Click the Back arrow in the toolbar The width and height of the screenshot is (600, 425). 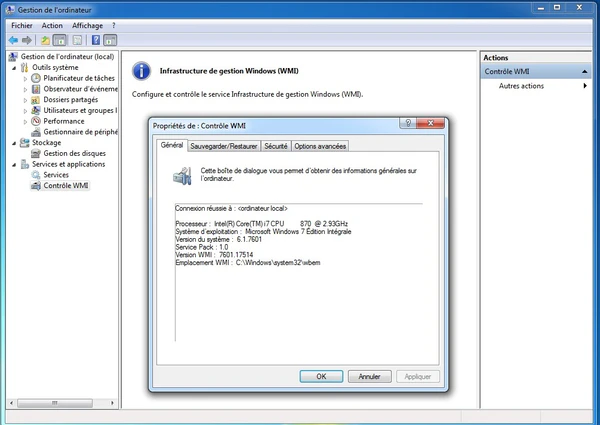pyautogui.click(x=13, y=40)
